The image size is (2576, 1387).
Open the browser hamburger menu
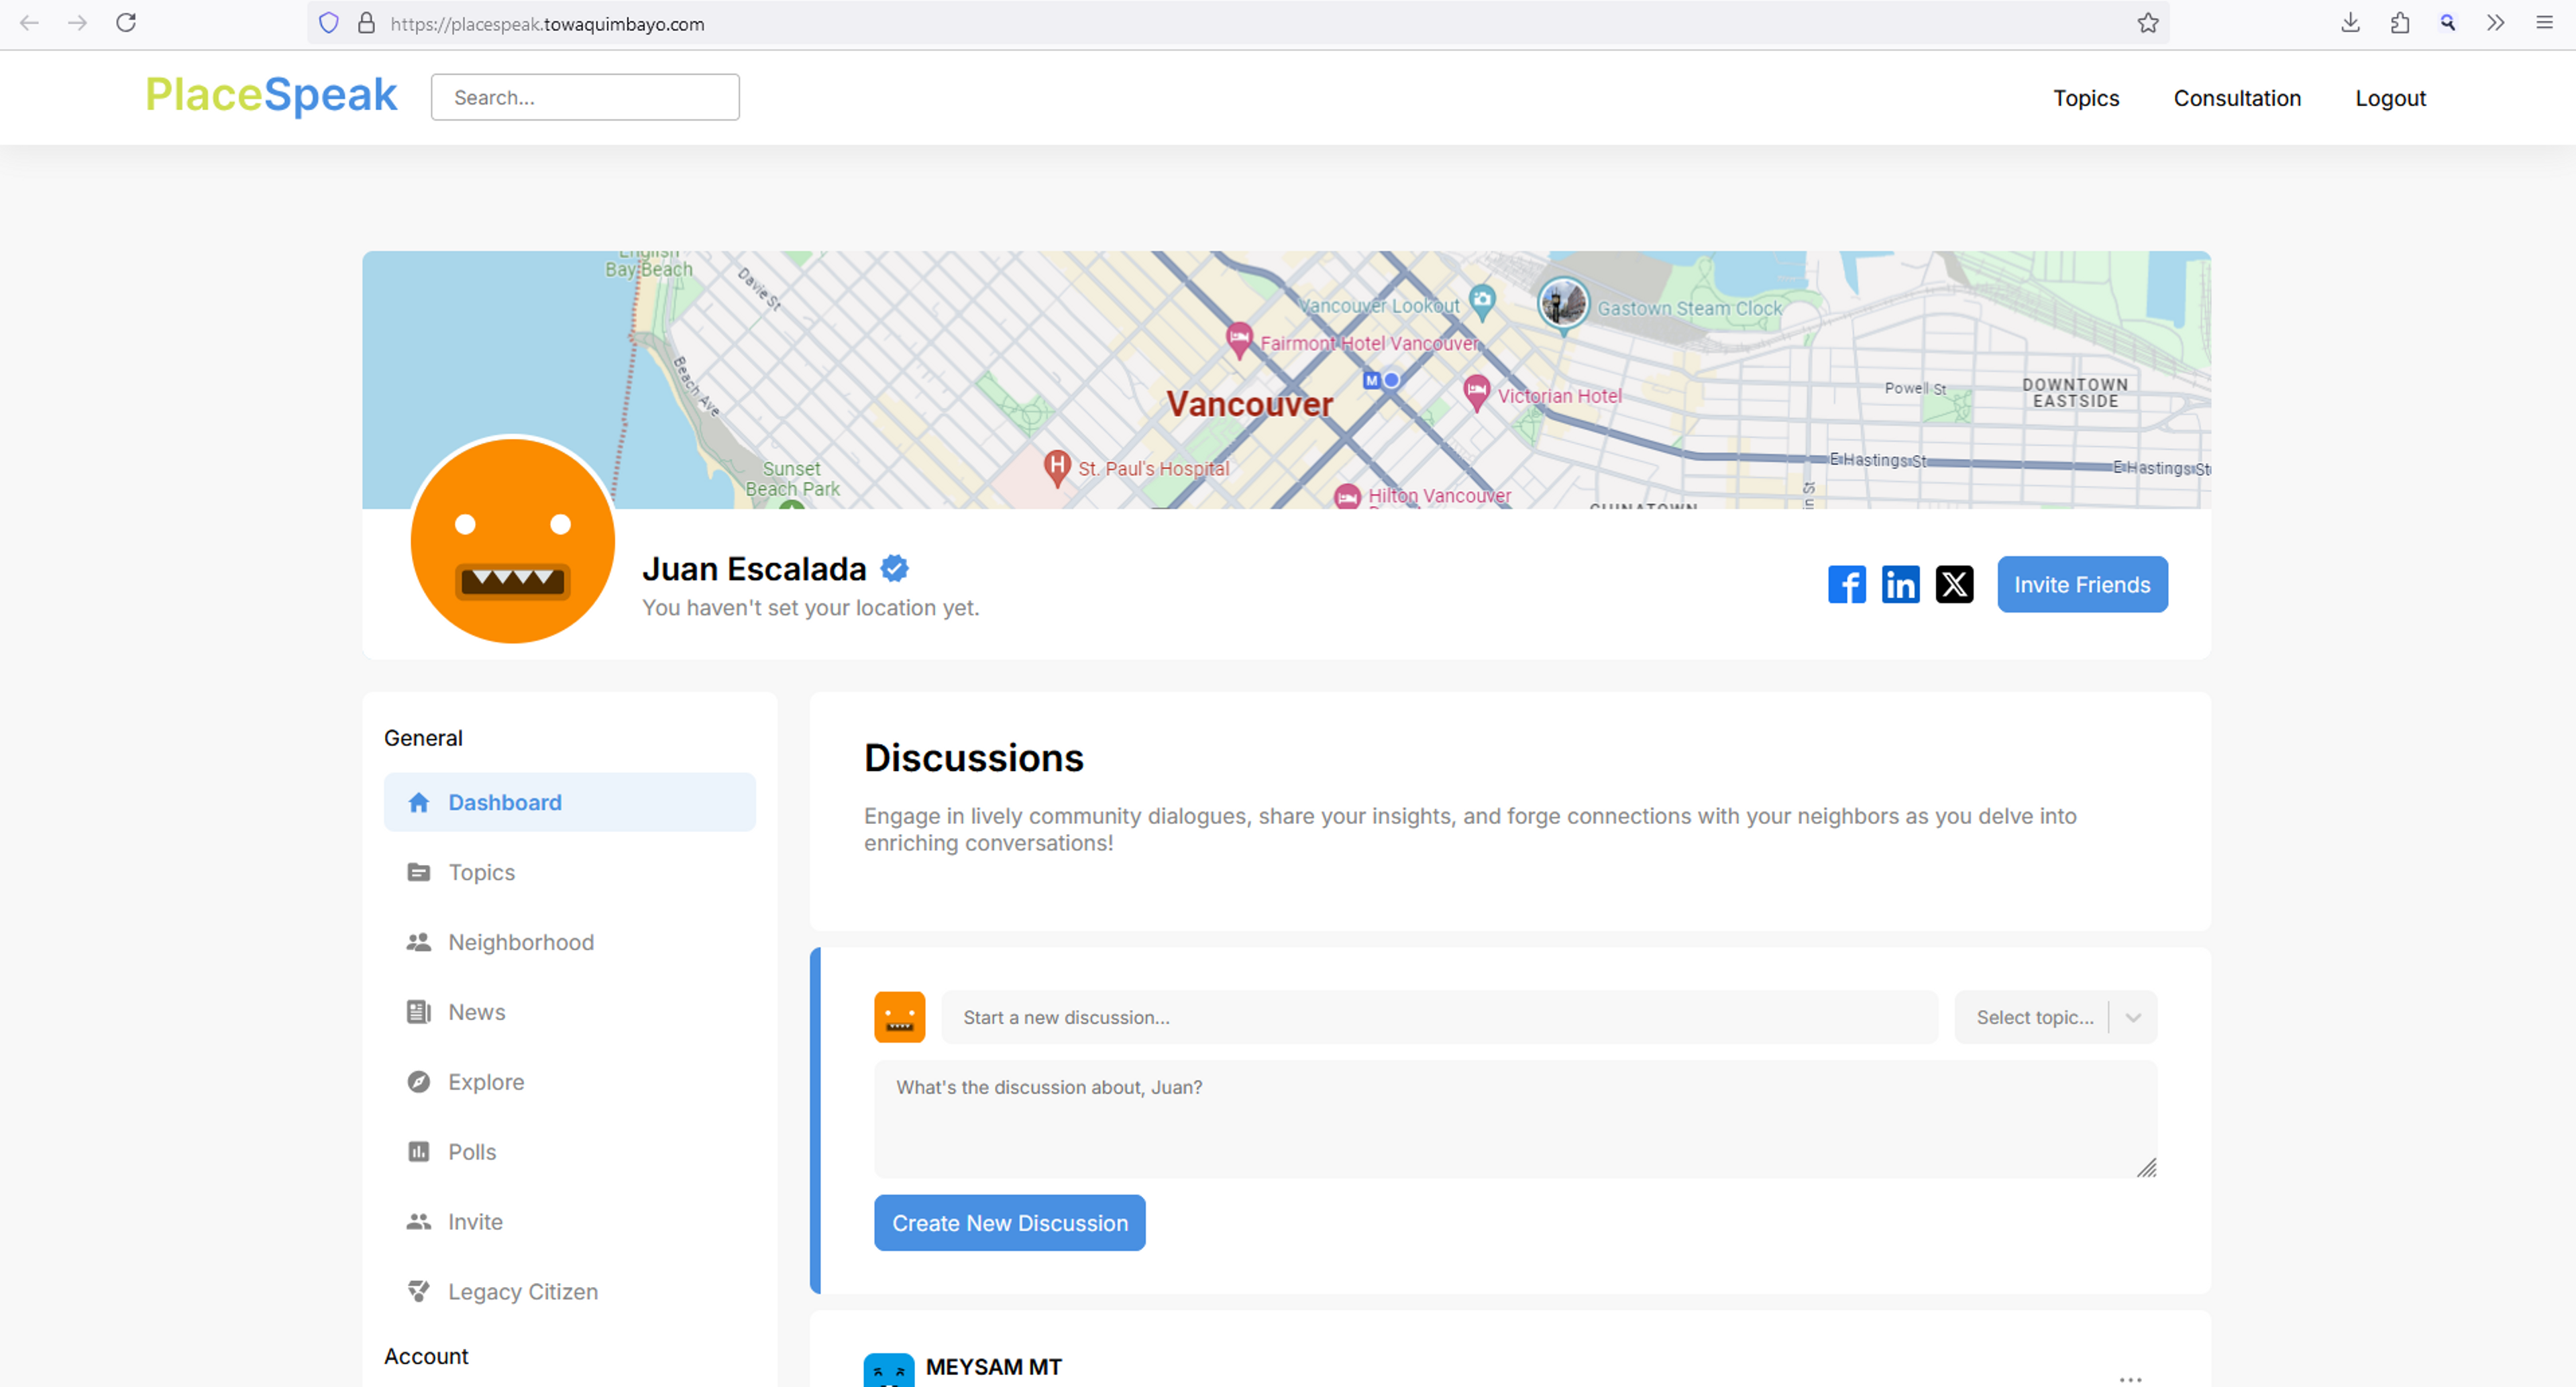[x=2544, y=23]
